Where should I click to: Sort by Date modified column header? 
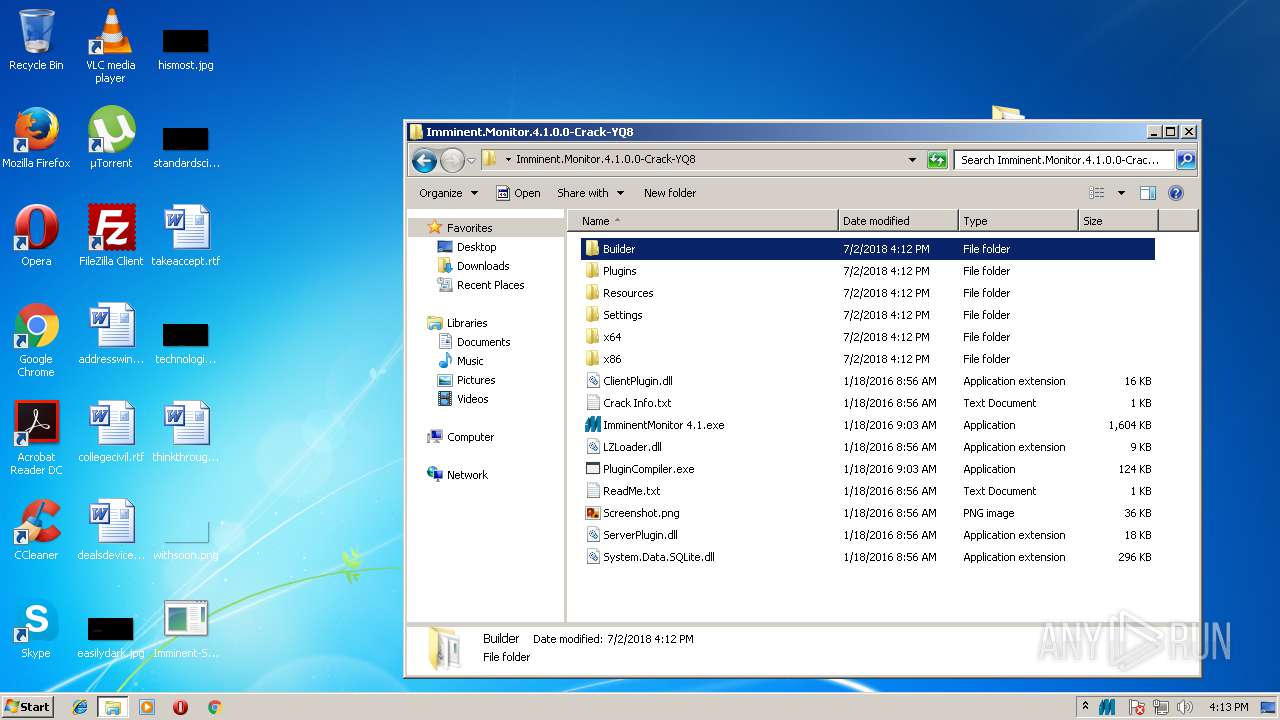(x=898, y=221)
